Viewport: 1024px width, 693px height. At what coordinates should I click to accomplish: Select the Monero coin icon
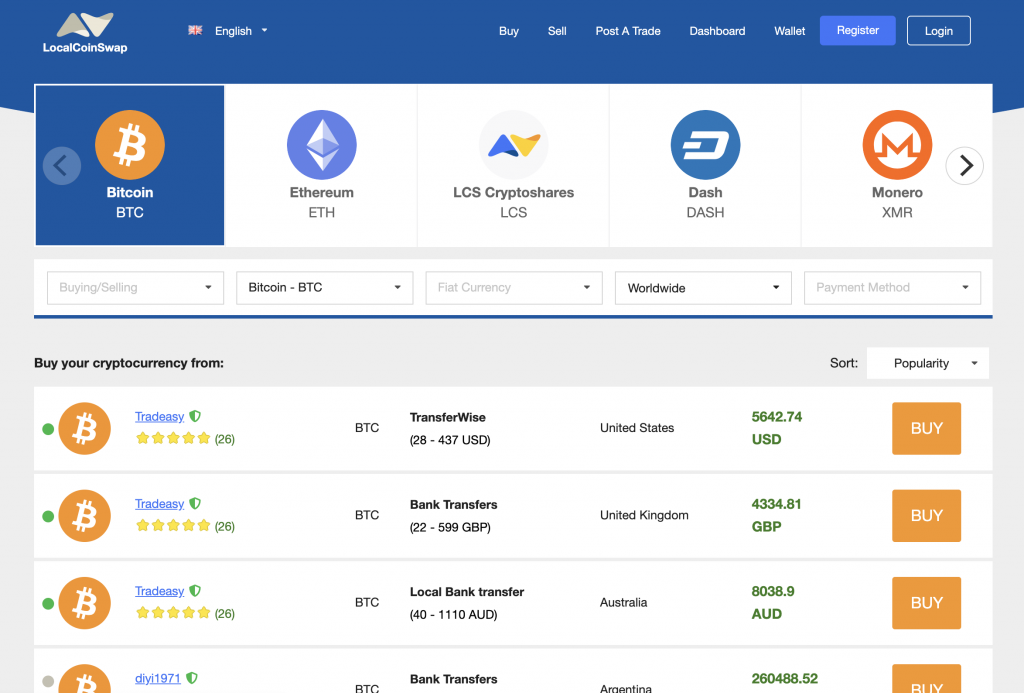coord(897,145)
